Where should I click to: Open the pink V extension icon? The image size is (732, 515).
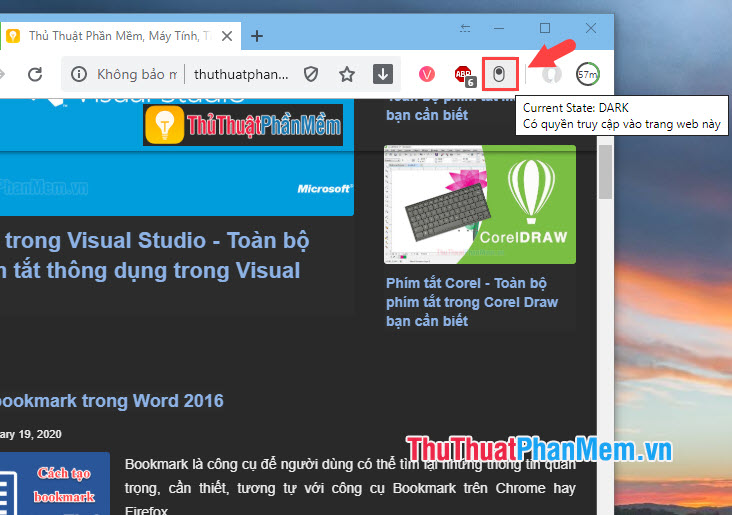point(427,74)
